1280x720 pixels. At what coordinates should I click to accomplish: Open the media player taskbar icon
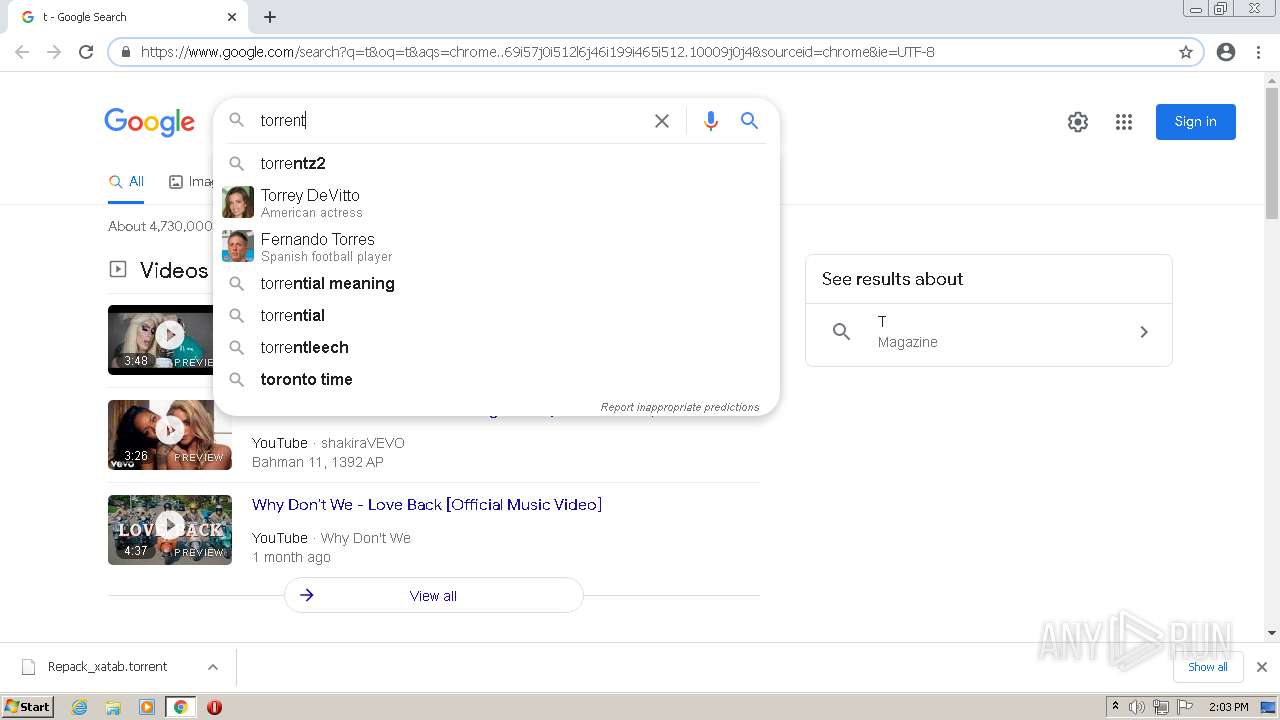[x=147, y=707]
